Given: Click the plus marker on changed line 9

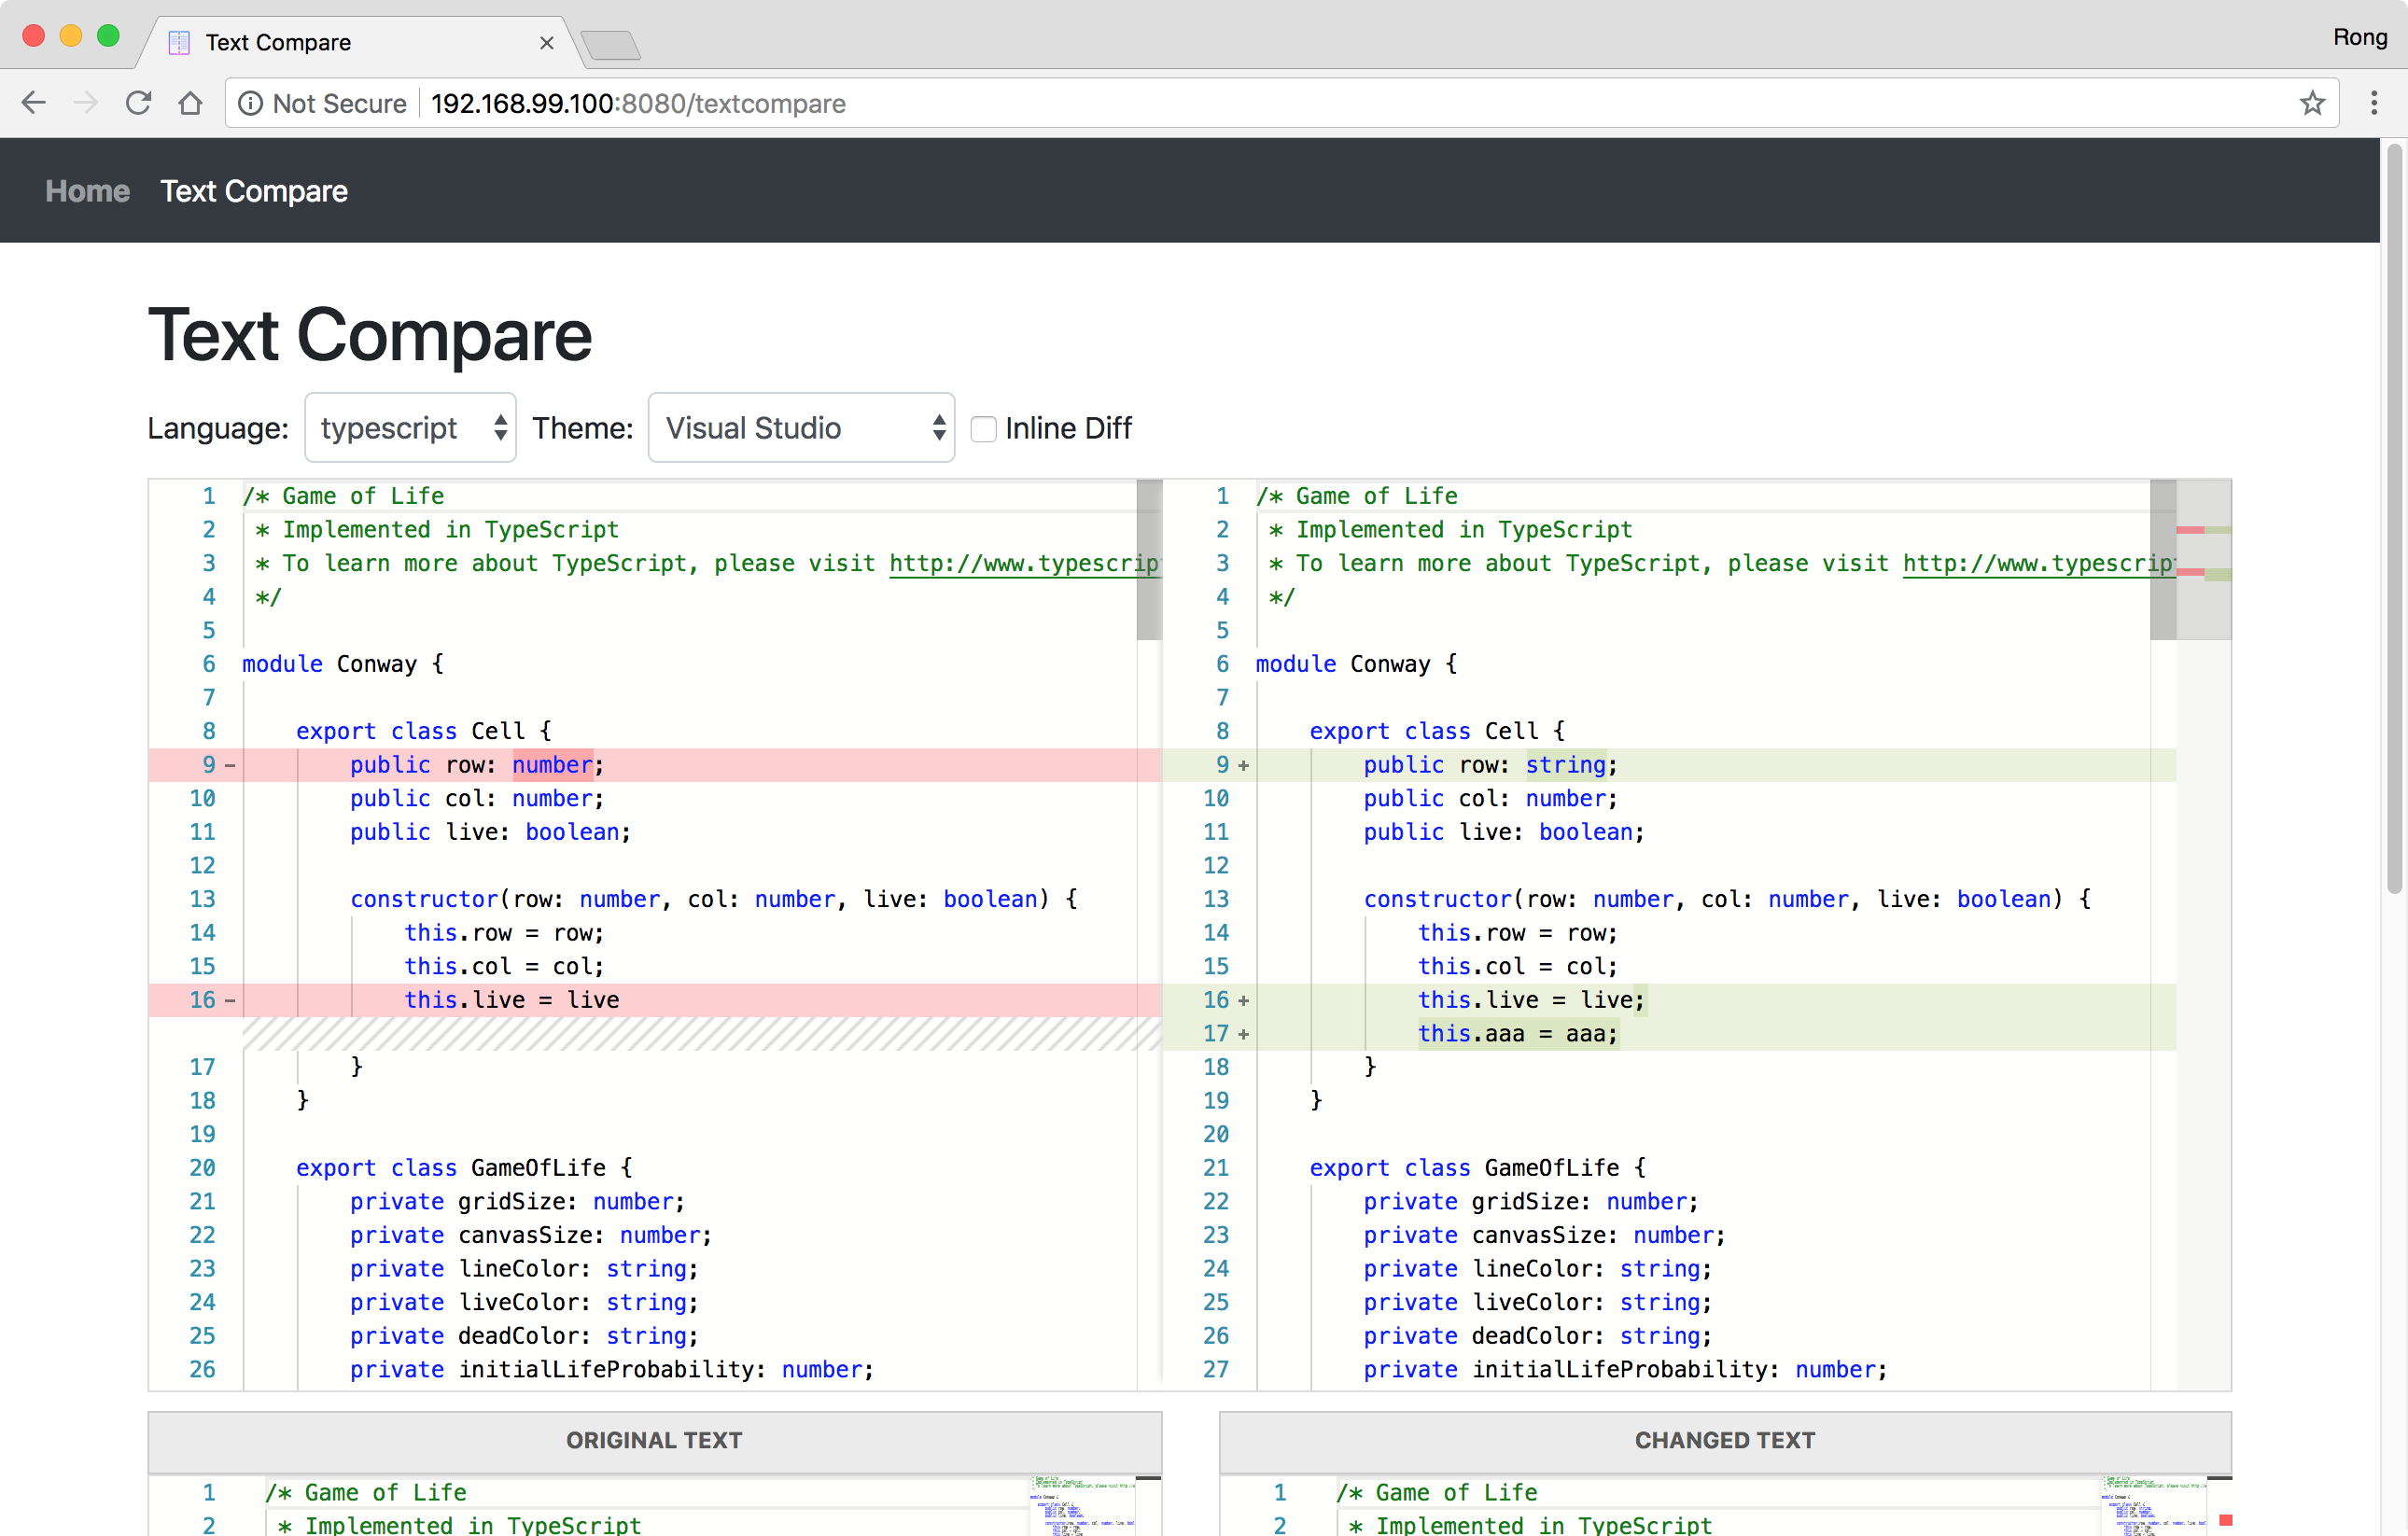Looking at the screenshot, I should click(1244, 766).
